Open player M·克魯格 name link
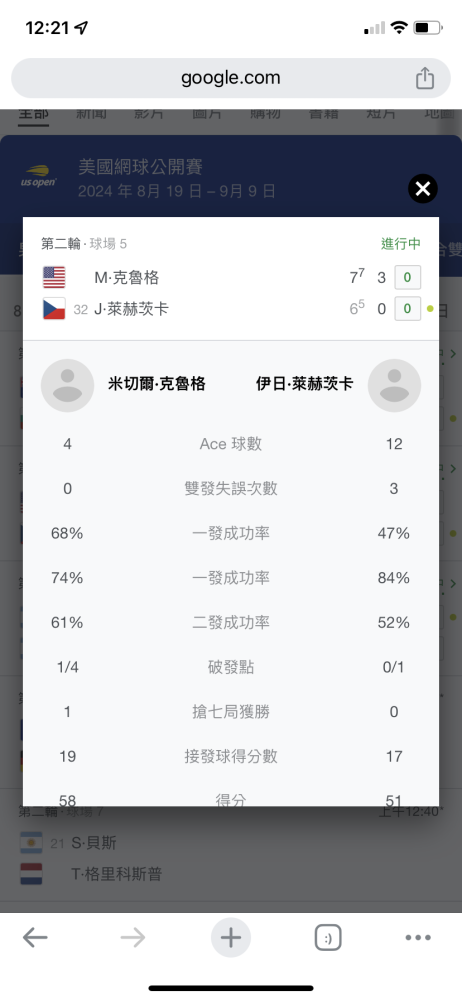The width and height of the screenshot is (462, 1000). pos(126,278)
